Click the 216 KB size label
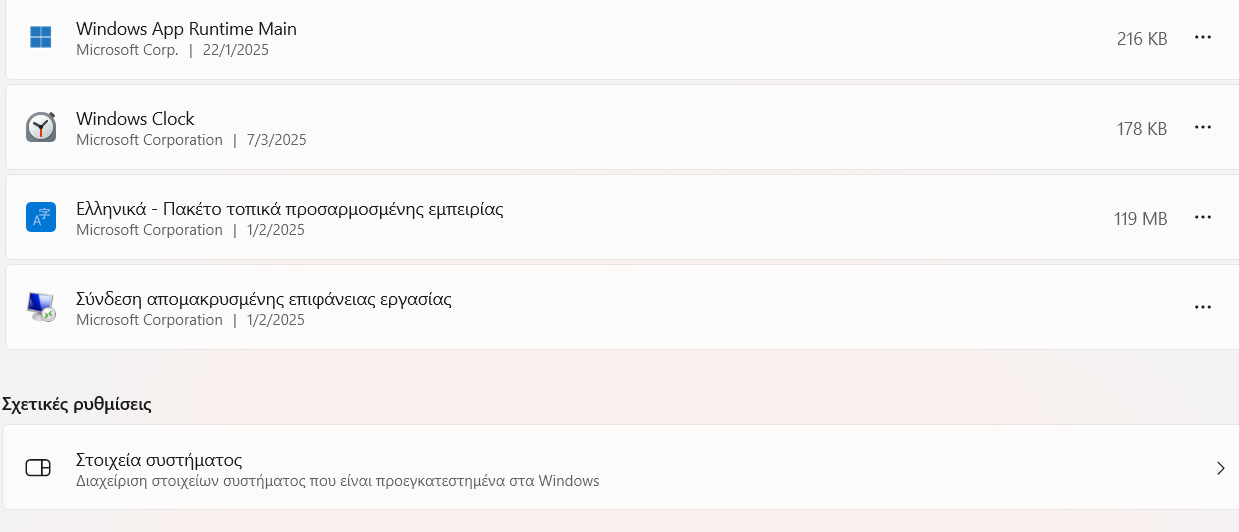Image resolution: width=1239 pixels, height=532 pixels. pyautogui.click(x=1142, y=39)
